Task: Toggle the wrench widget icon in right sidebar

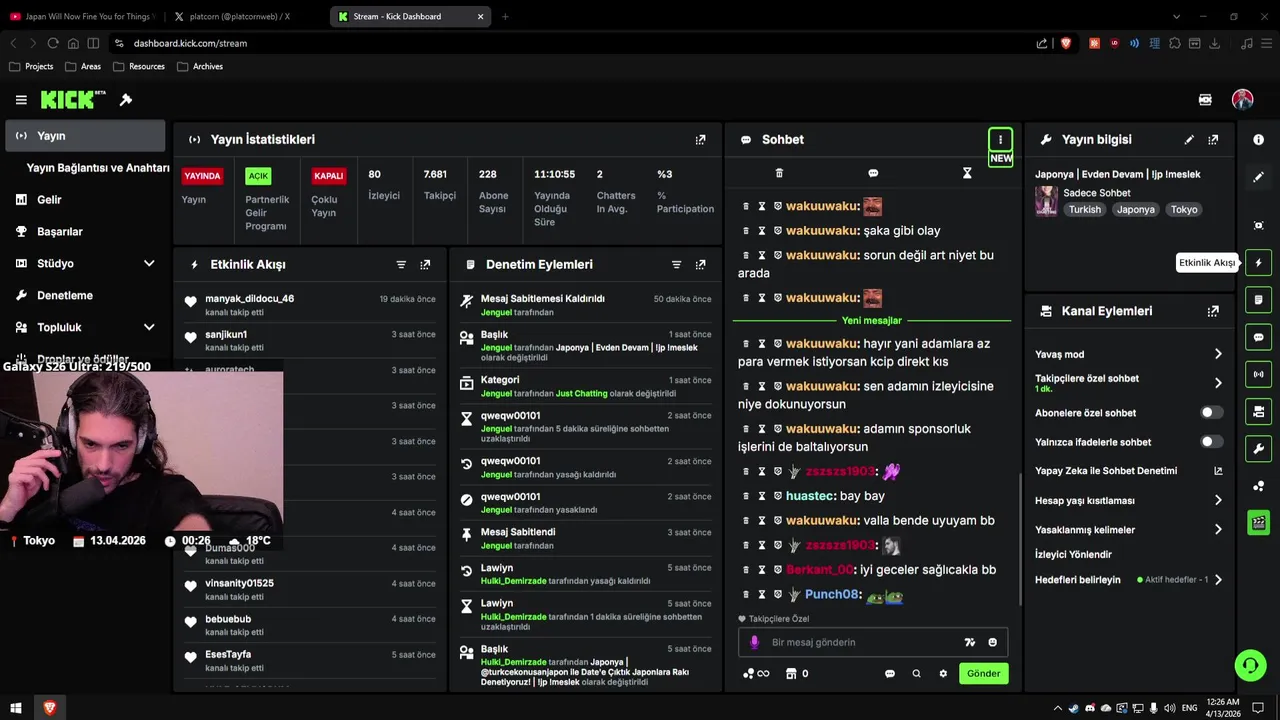Action: pos(1258,448)
